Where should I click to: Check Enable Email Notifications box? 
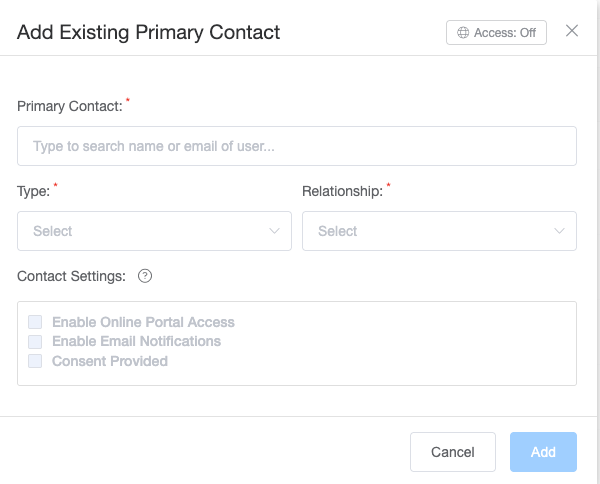(35, 341)
